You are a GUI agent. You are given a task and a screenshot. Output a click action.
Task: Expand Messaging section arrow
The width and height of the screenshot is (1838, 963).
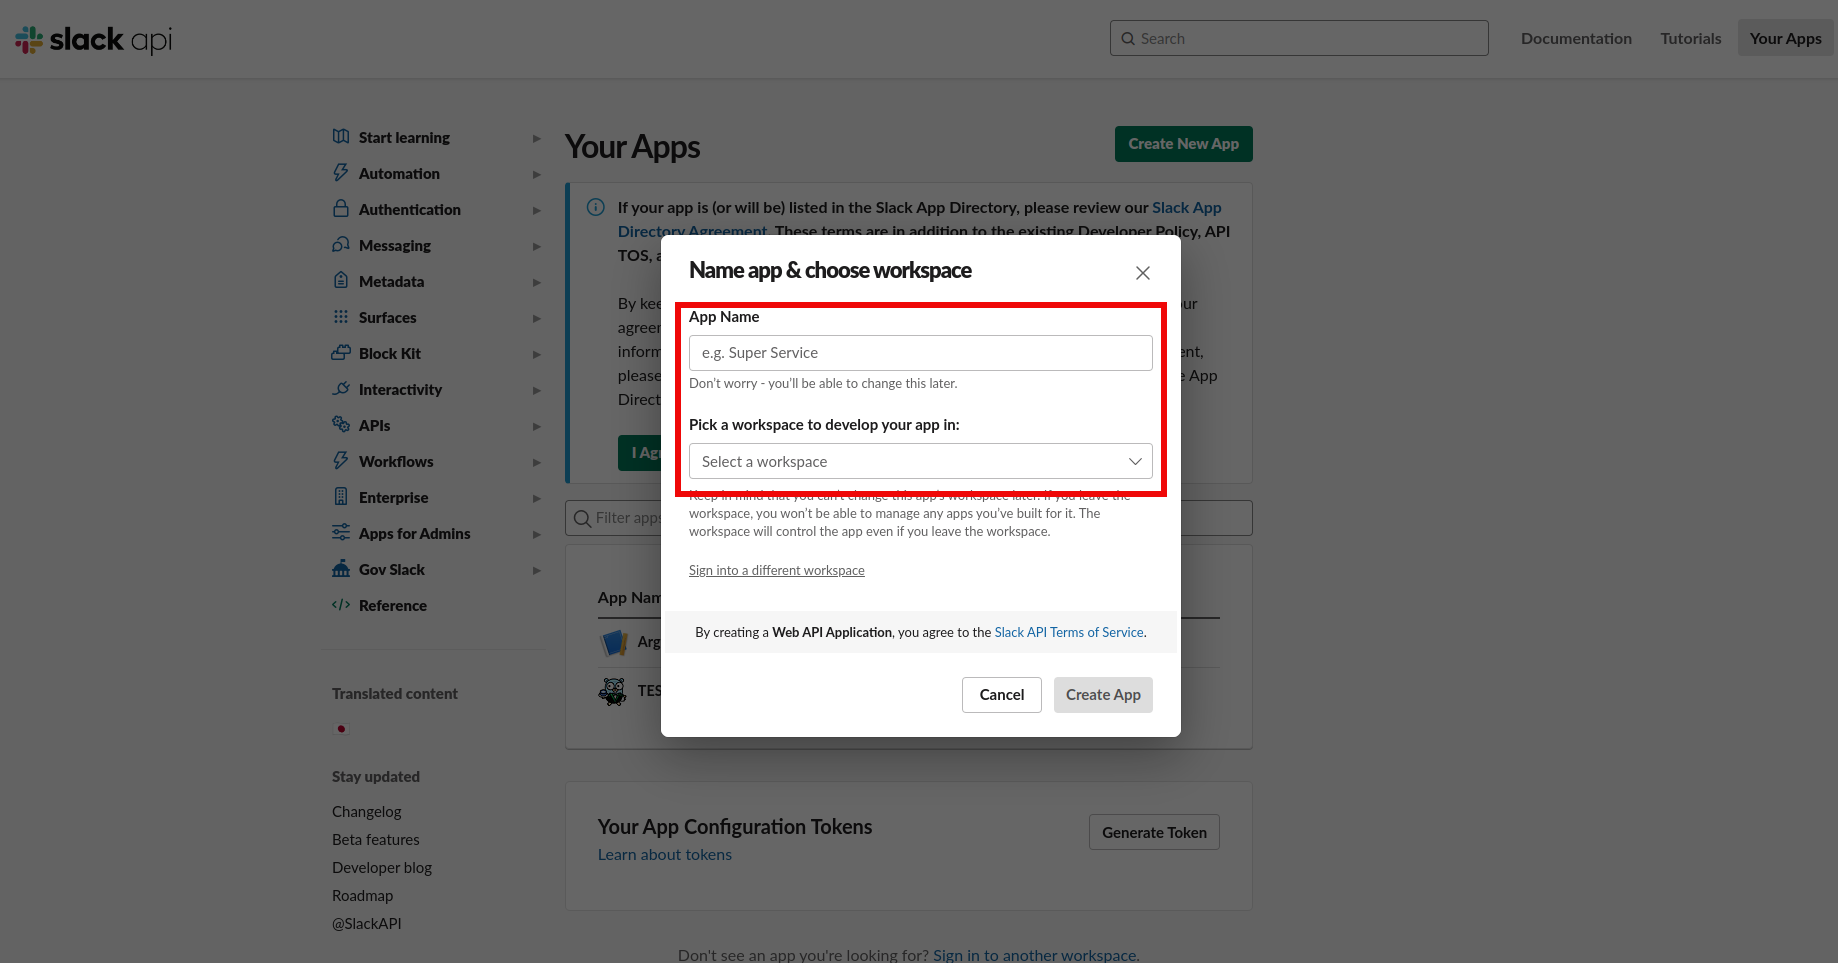tap(537, 246)
